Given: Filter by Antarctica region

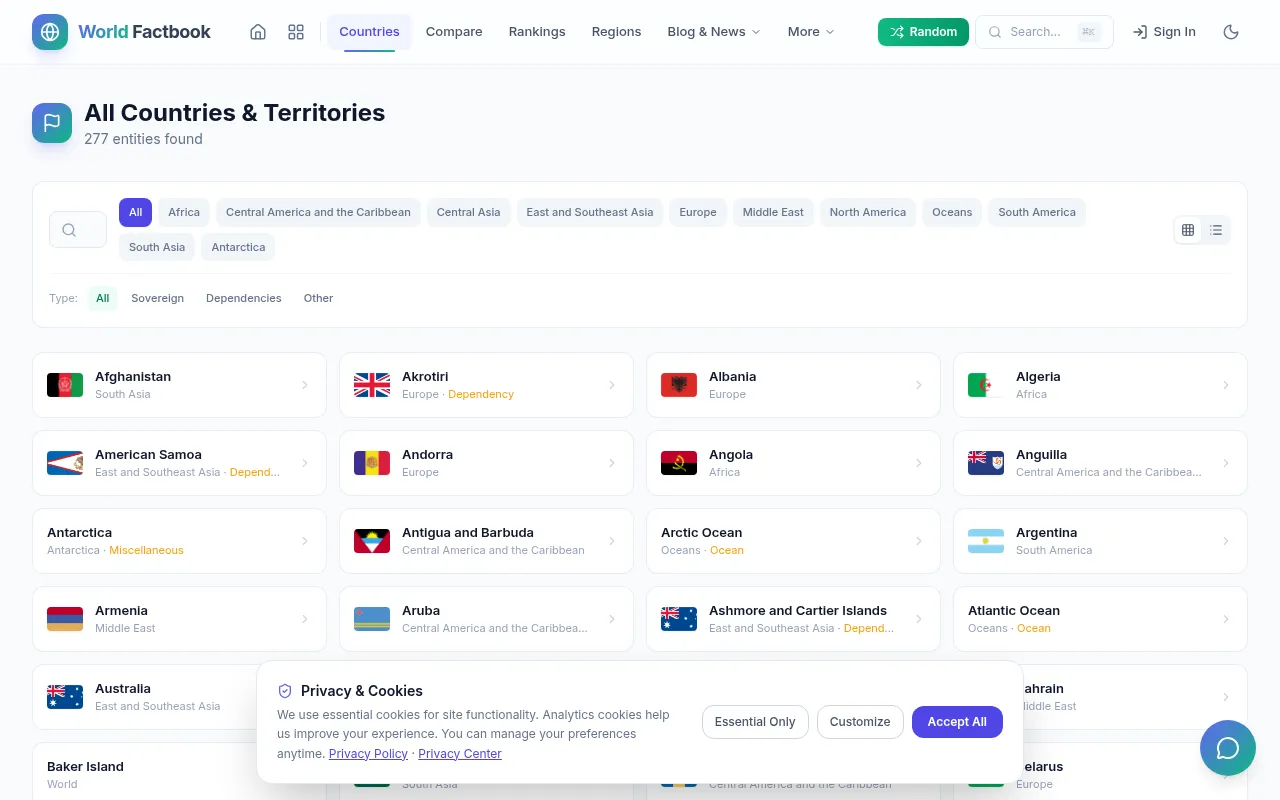Looking at the screenshot, I should (238, 247).
